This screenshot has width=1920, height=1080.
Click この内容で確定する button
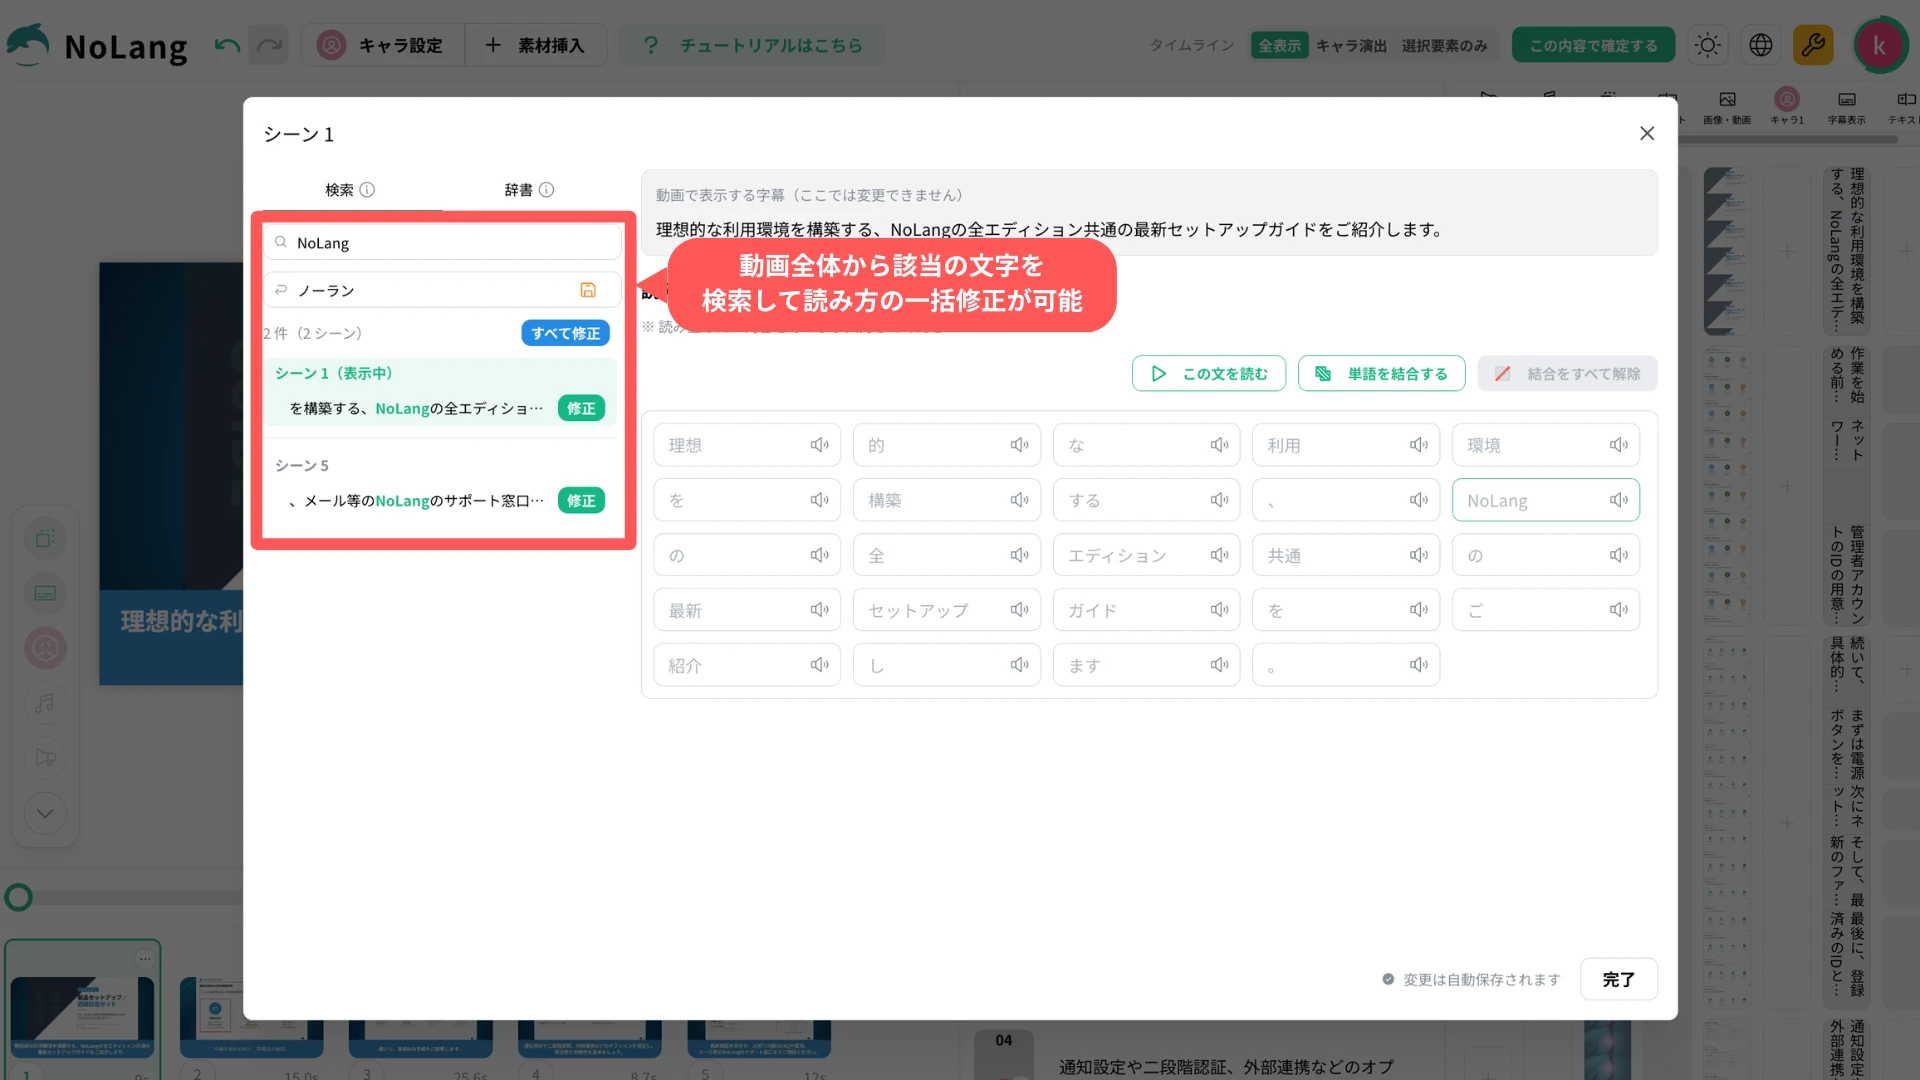coord(1593,46)
